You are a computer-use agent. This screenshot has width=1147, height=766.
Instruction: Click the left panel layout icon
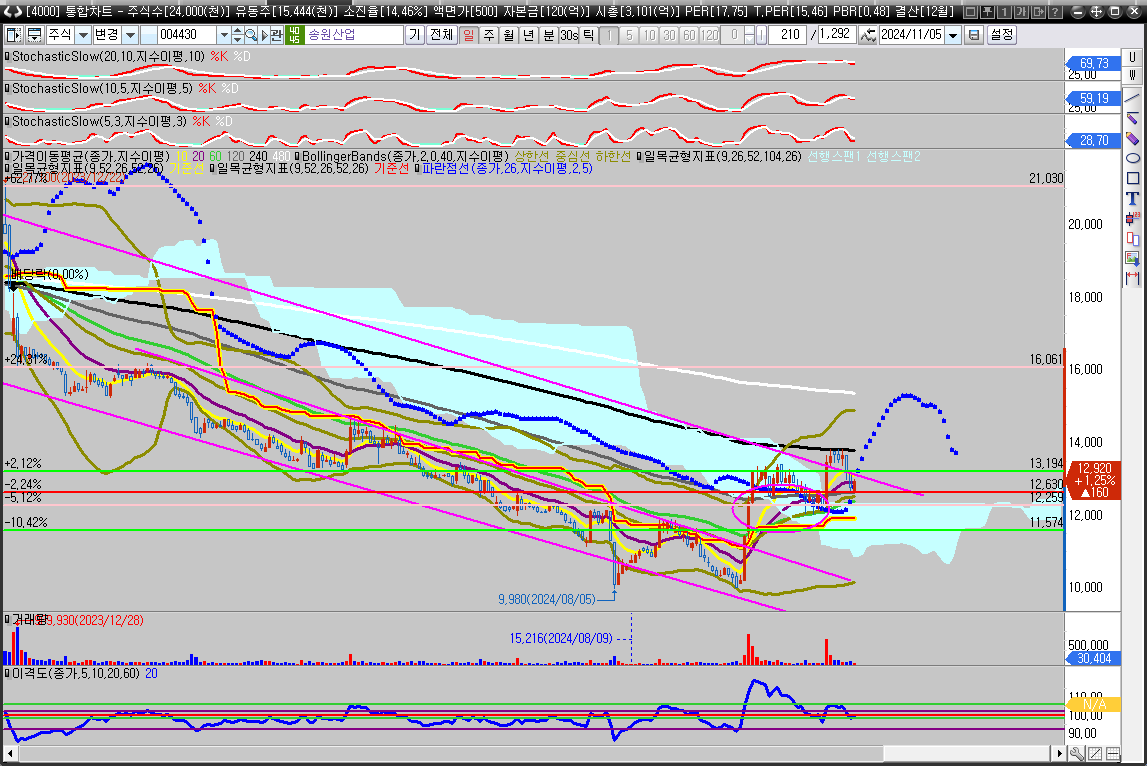pos(13,34)
